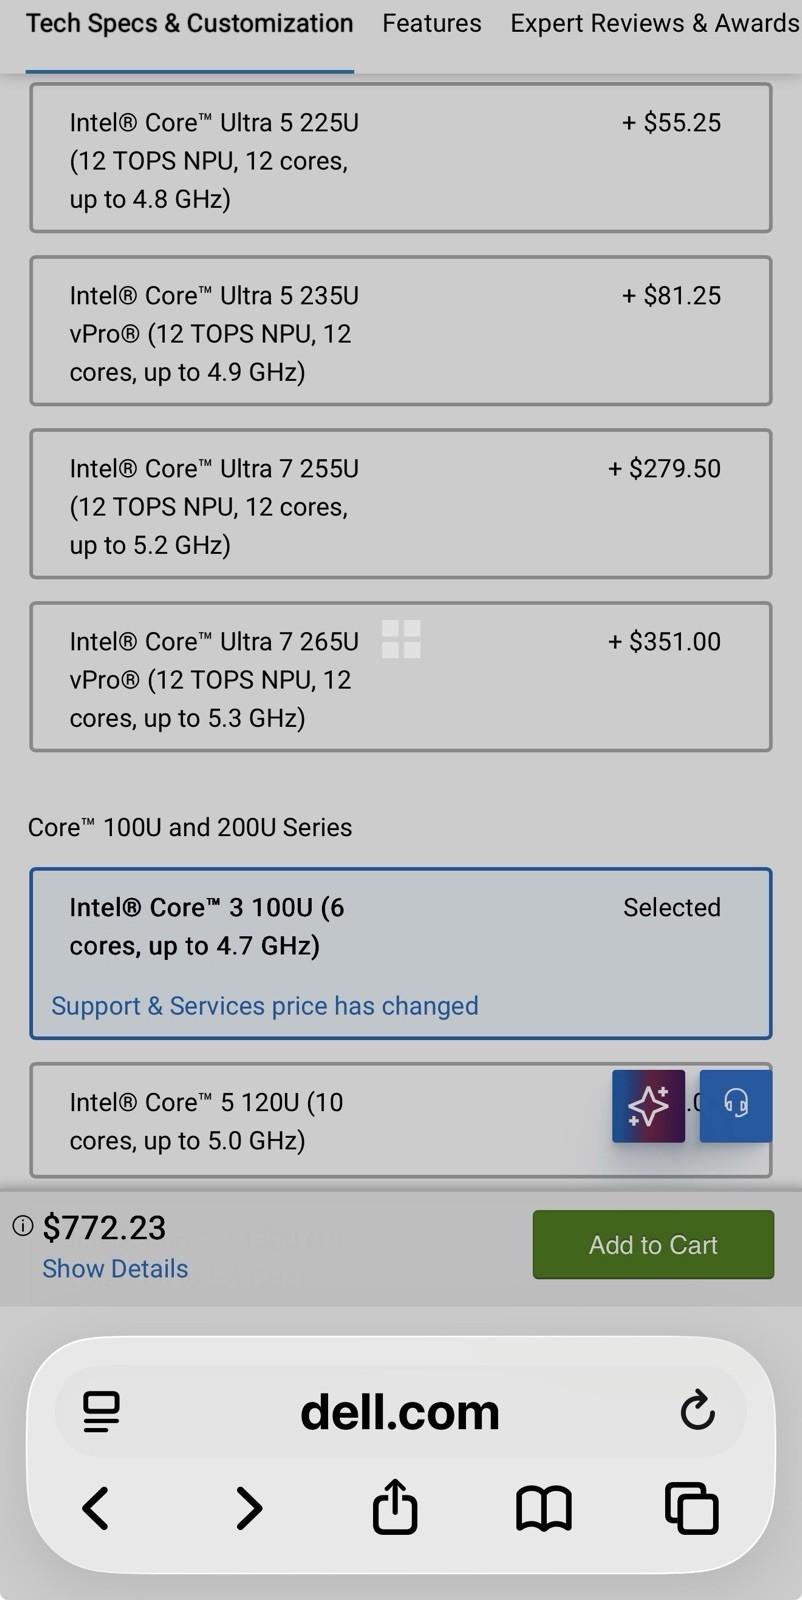This screenshot has height=1600, width=802.
Task: Open the Safari bookmarks book icon
Action: 544,1509
